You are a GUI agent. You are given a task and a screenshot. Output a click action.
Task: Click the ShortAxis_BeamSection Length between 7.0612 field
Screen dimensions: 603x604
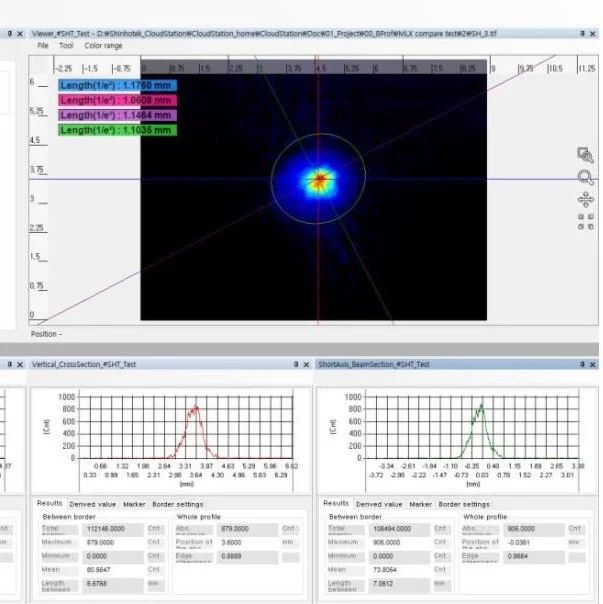[x=399, y=584]
